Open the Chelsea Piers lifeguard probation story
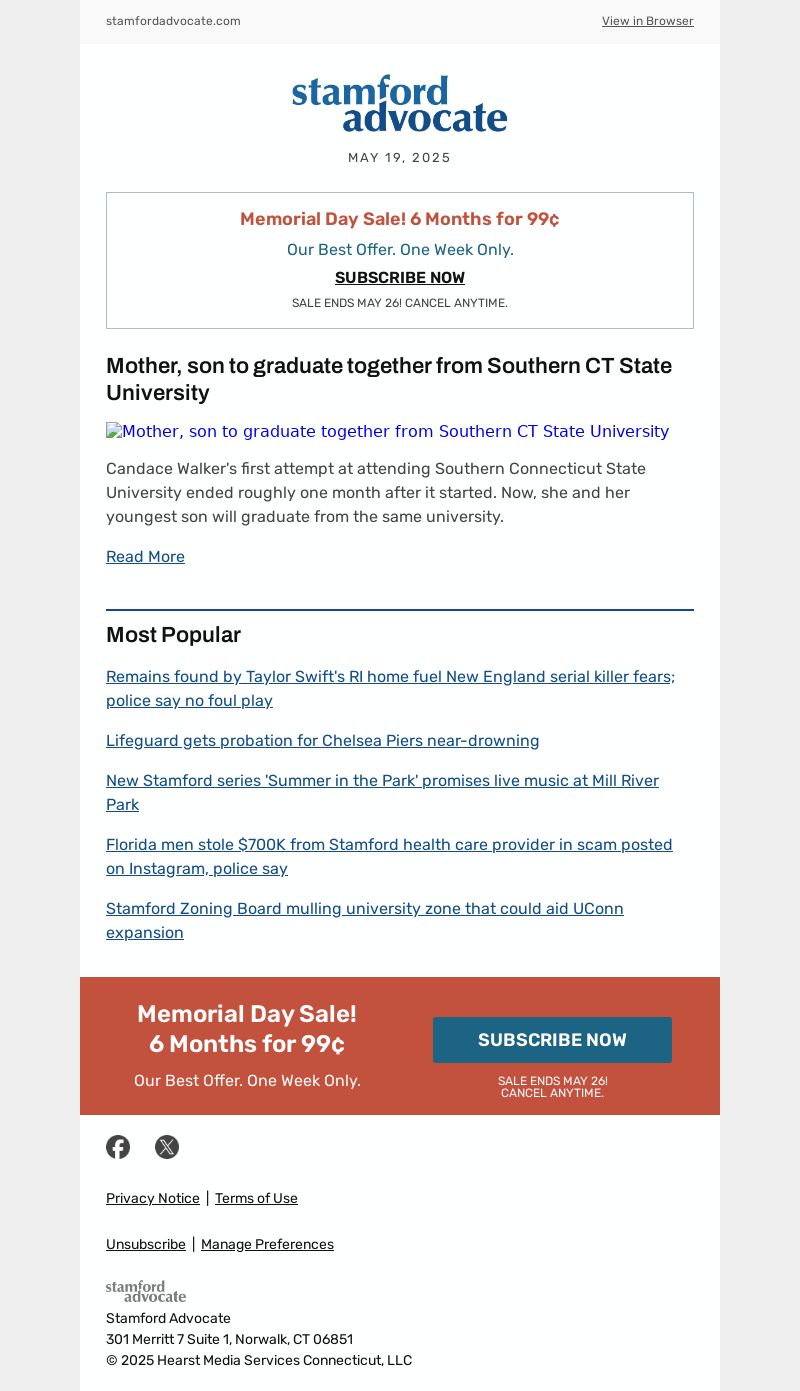800x1391 pixels. point(322,741)
